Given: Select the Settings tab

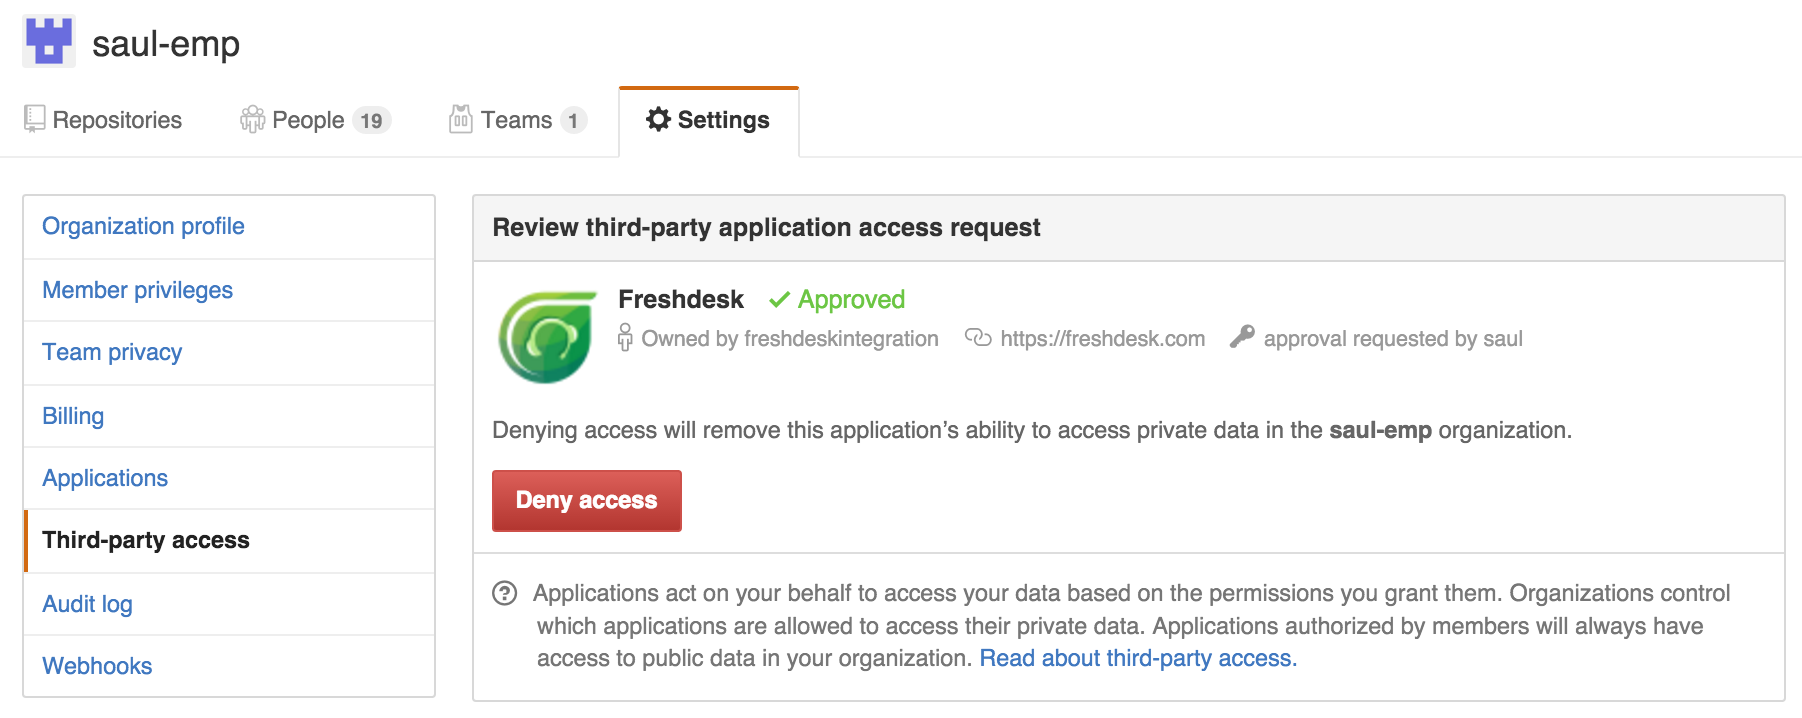Looking at the screenshot, I should tap(709, 121).
